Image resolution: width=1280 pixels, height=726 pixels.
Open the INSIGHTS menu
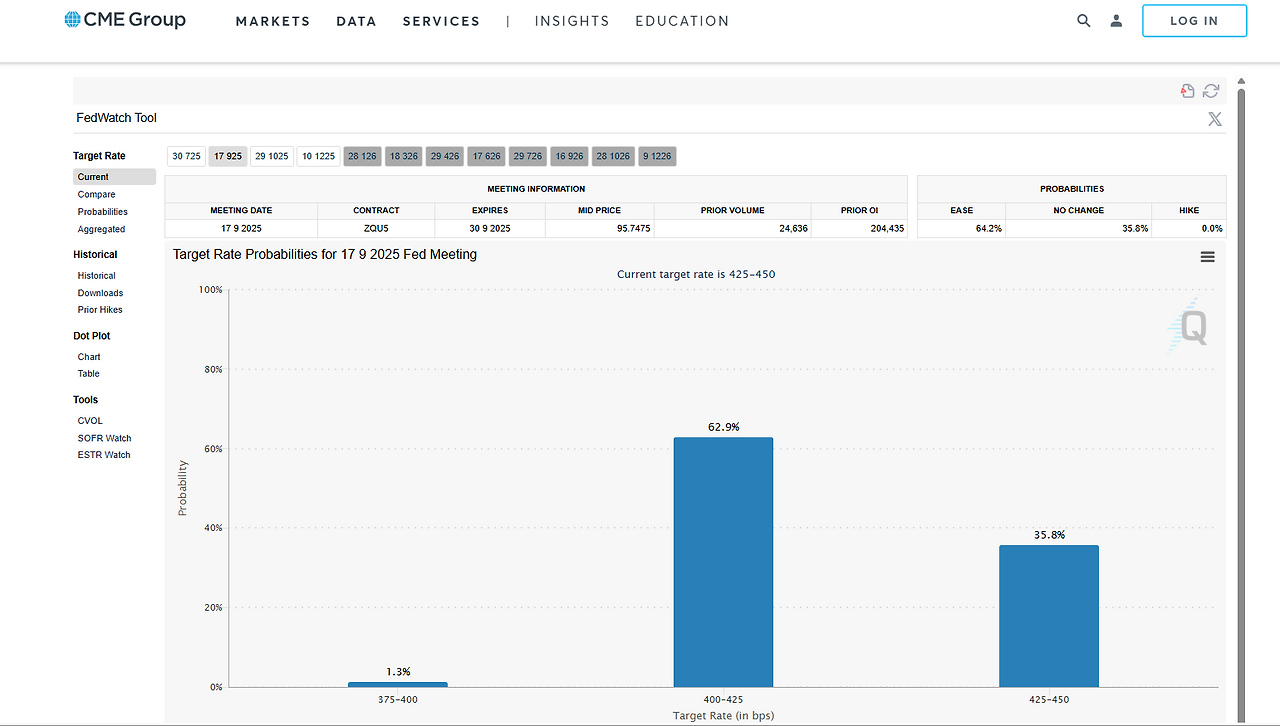572,21
